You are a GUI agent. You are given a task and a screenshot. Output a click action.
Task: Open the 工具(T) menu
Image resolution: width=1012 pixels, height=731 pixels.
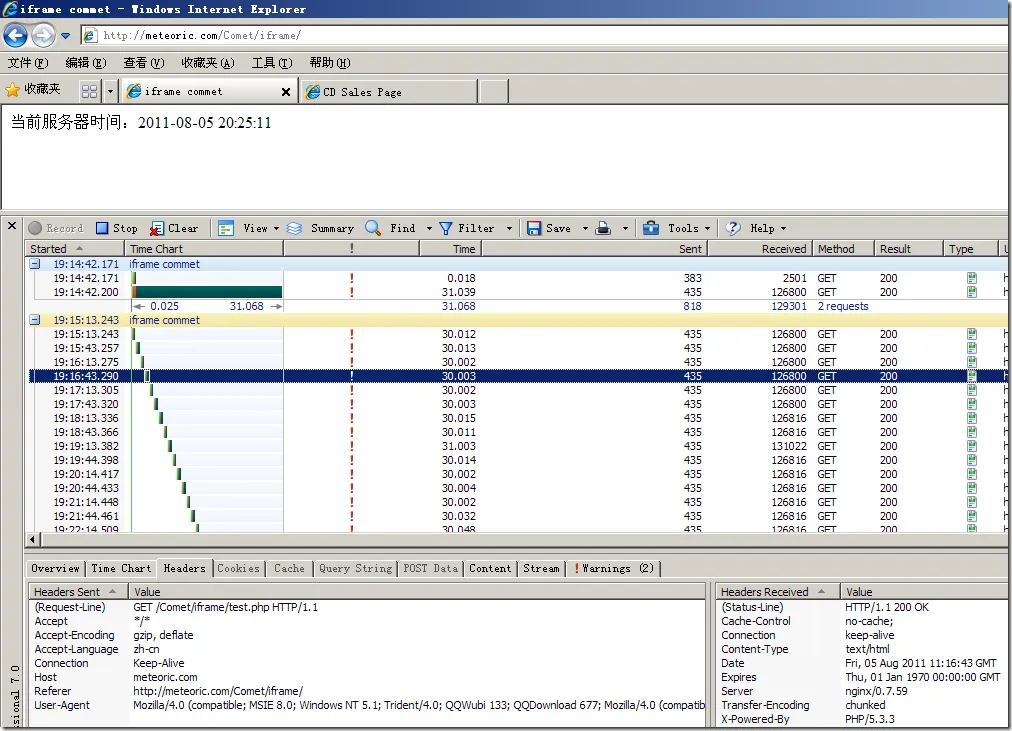[x=271, y=63]
